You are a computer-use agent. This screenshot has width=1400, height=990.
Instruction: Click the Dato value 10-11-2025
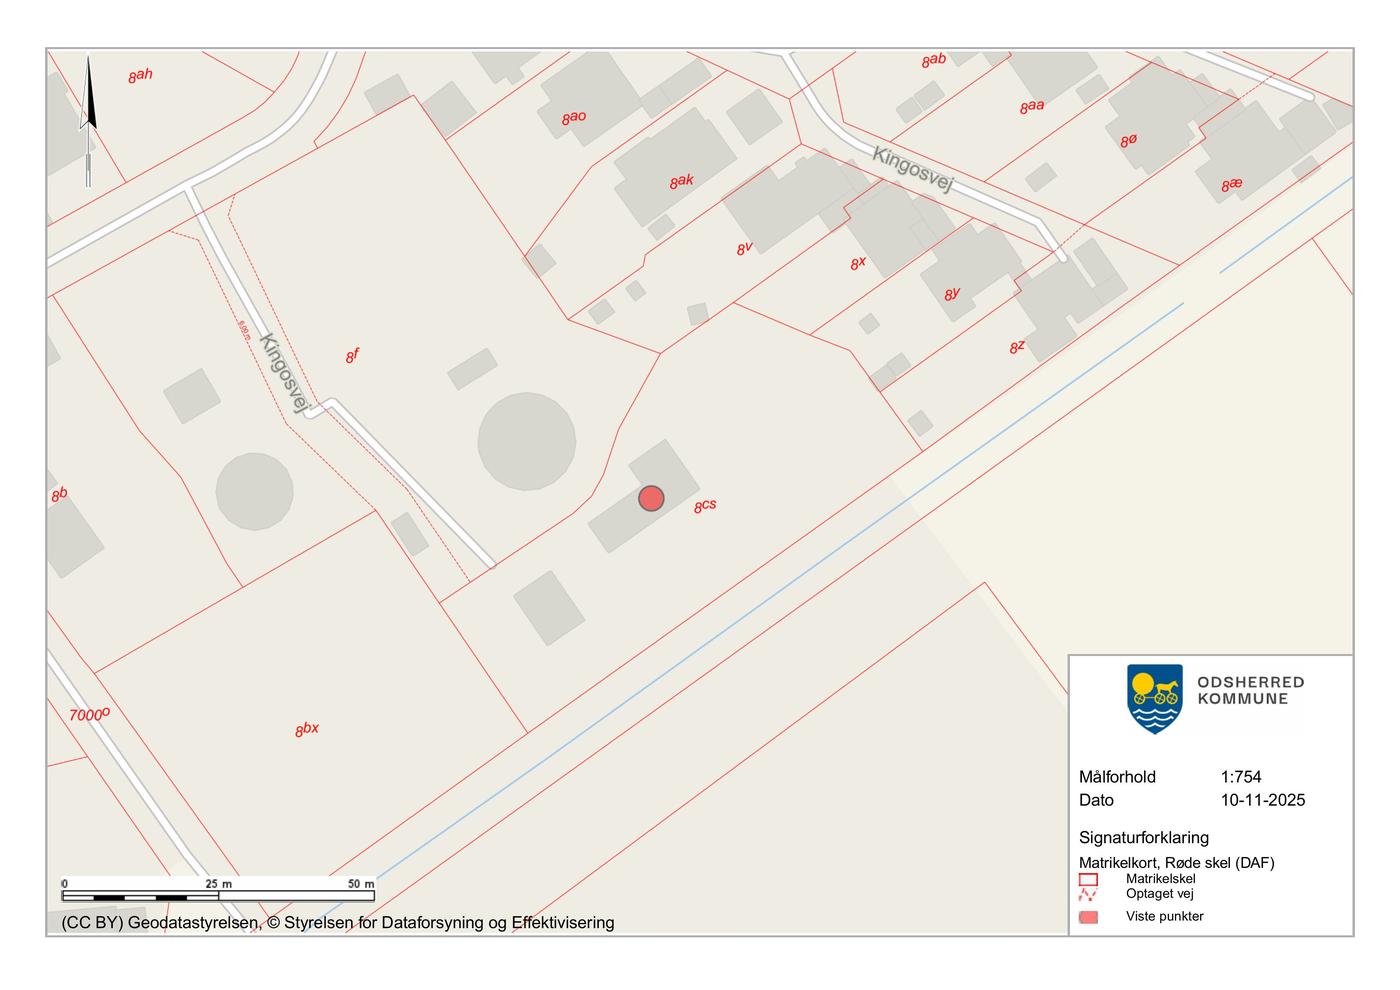[1262, 800]
